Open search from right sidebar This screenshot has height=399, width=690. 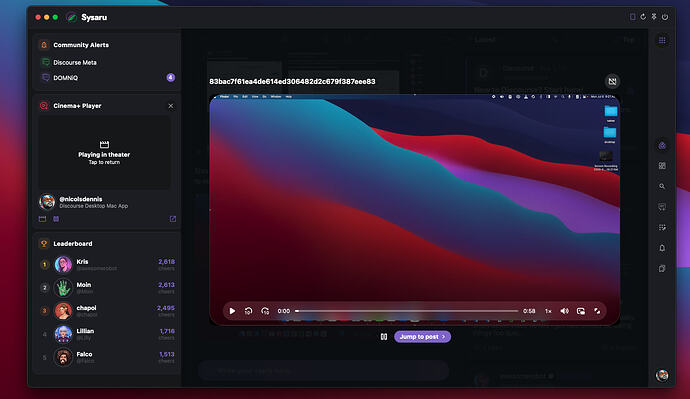(662, 187)
